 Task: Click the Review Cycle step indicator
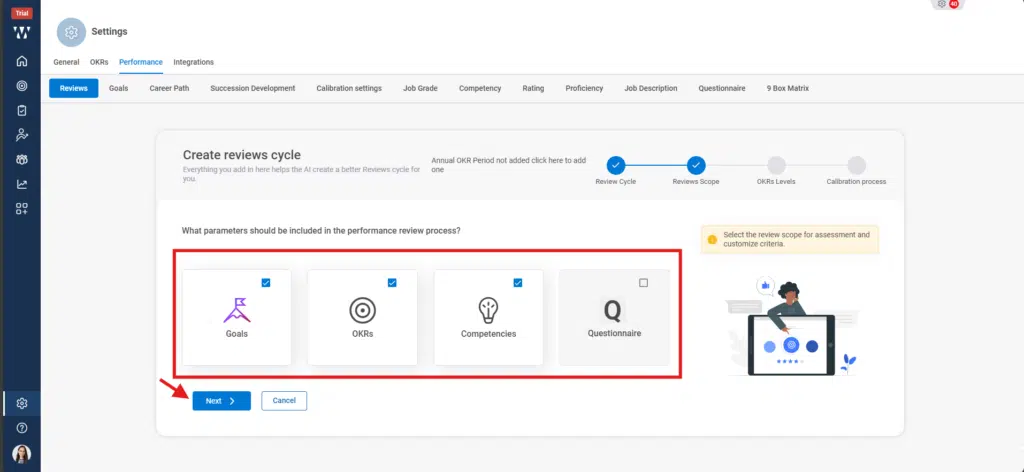616,165
